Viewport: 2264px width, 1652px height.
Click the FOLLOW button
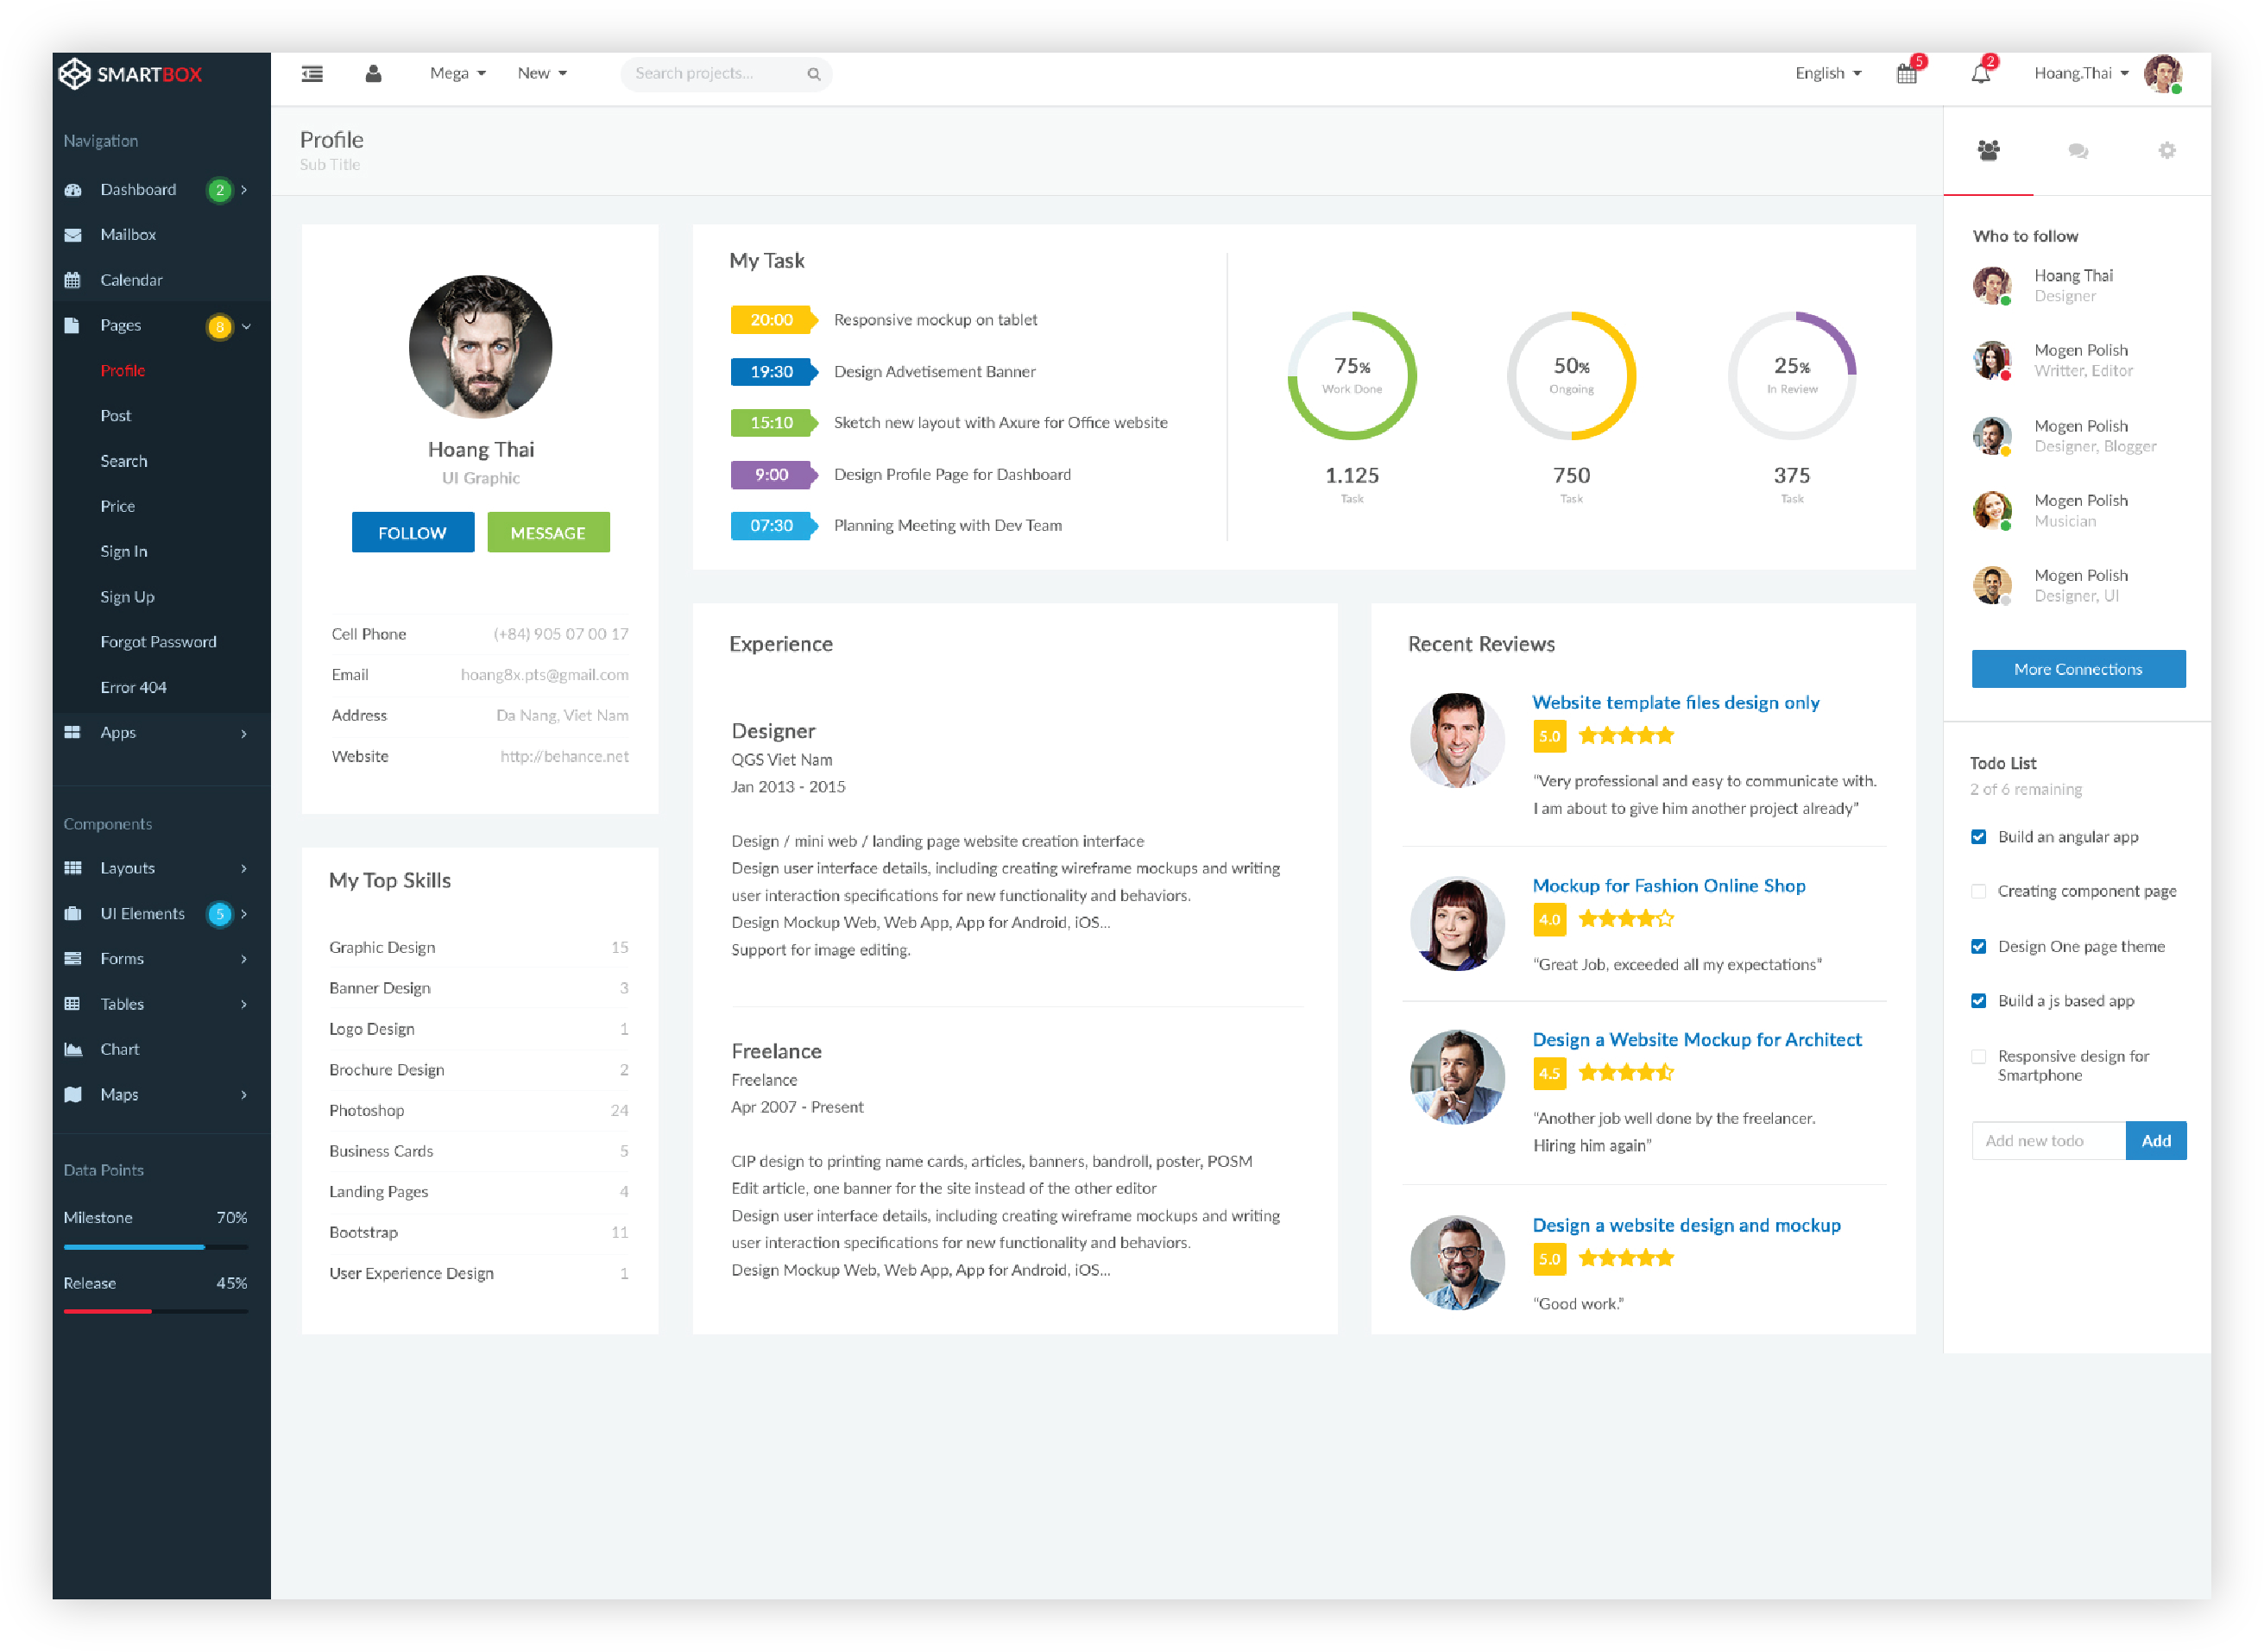click(413, 533)
